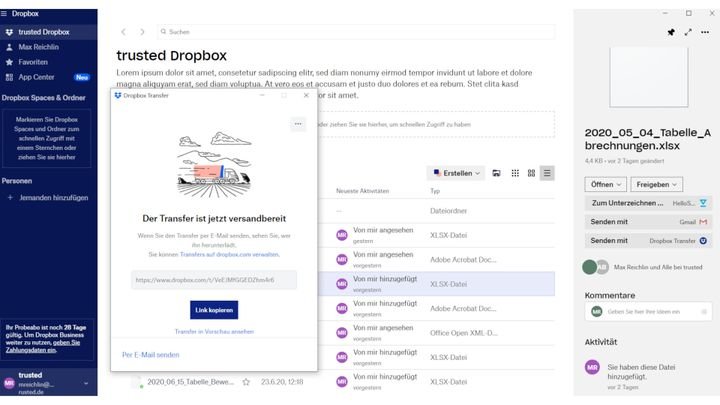
Task: Click shared members avatars for Max Reichlin
Action: 596,267
